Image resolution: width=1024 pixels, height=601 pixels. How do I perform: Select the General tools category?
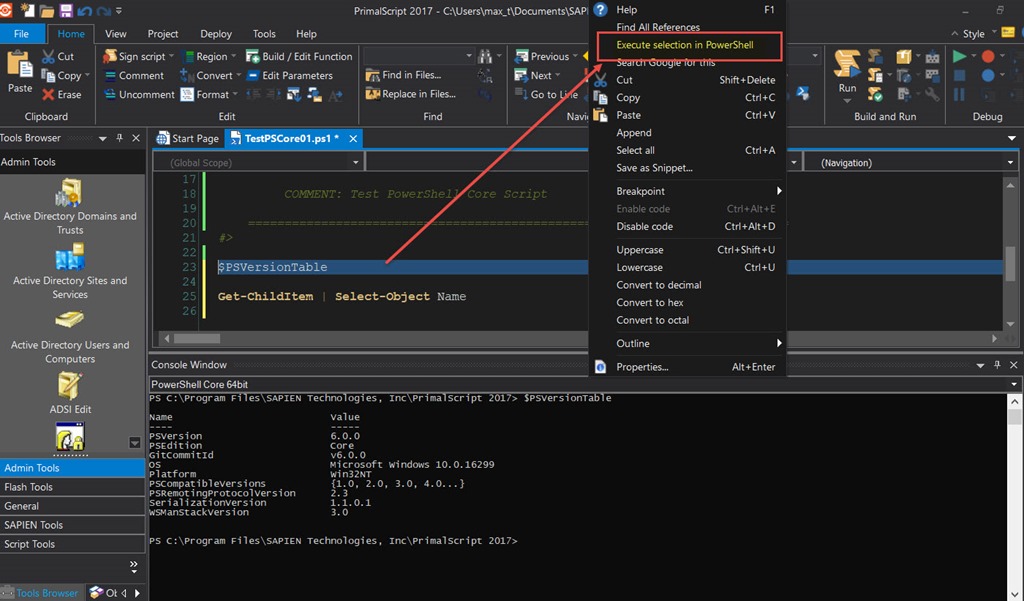pyautogui.click(x=72, y=506)
